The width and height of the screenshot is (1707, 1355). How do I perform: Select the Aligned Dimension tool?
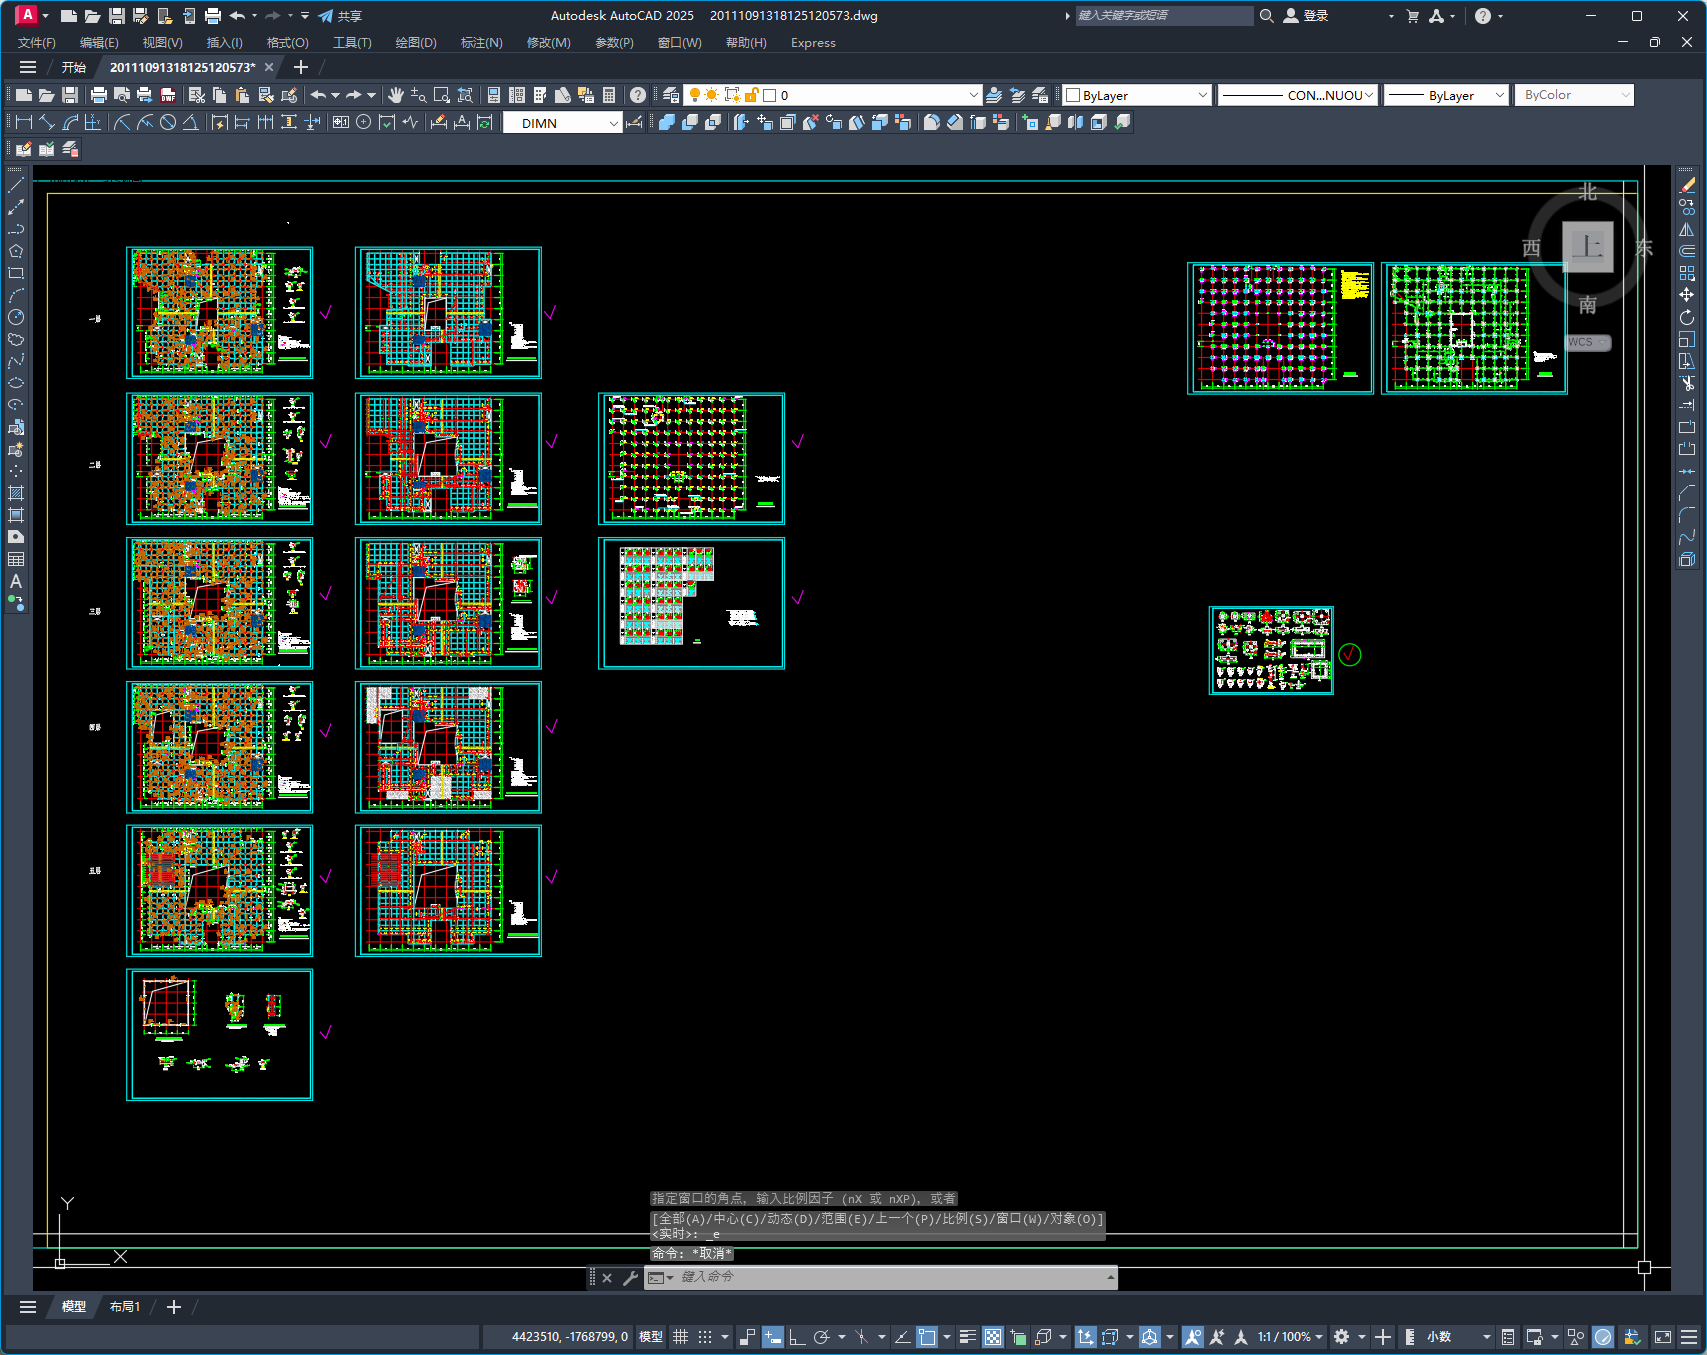pos(47,122)
